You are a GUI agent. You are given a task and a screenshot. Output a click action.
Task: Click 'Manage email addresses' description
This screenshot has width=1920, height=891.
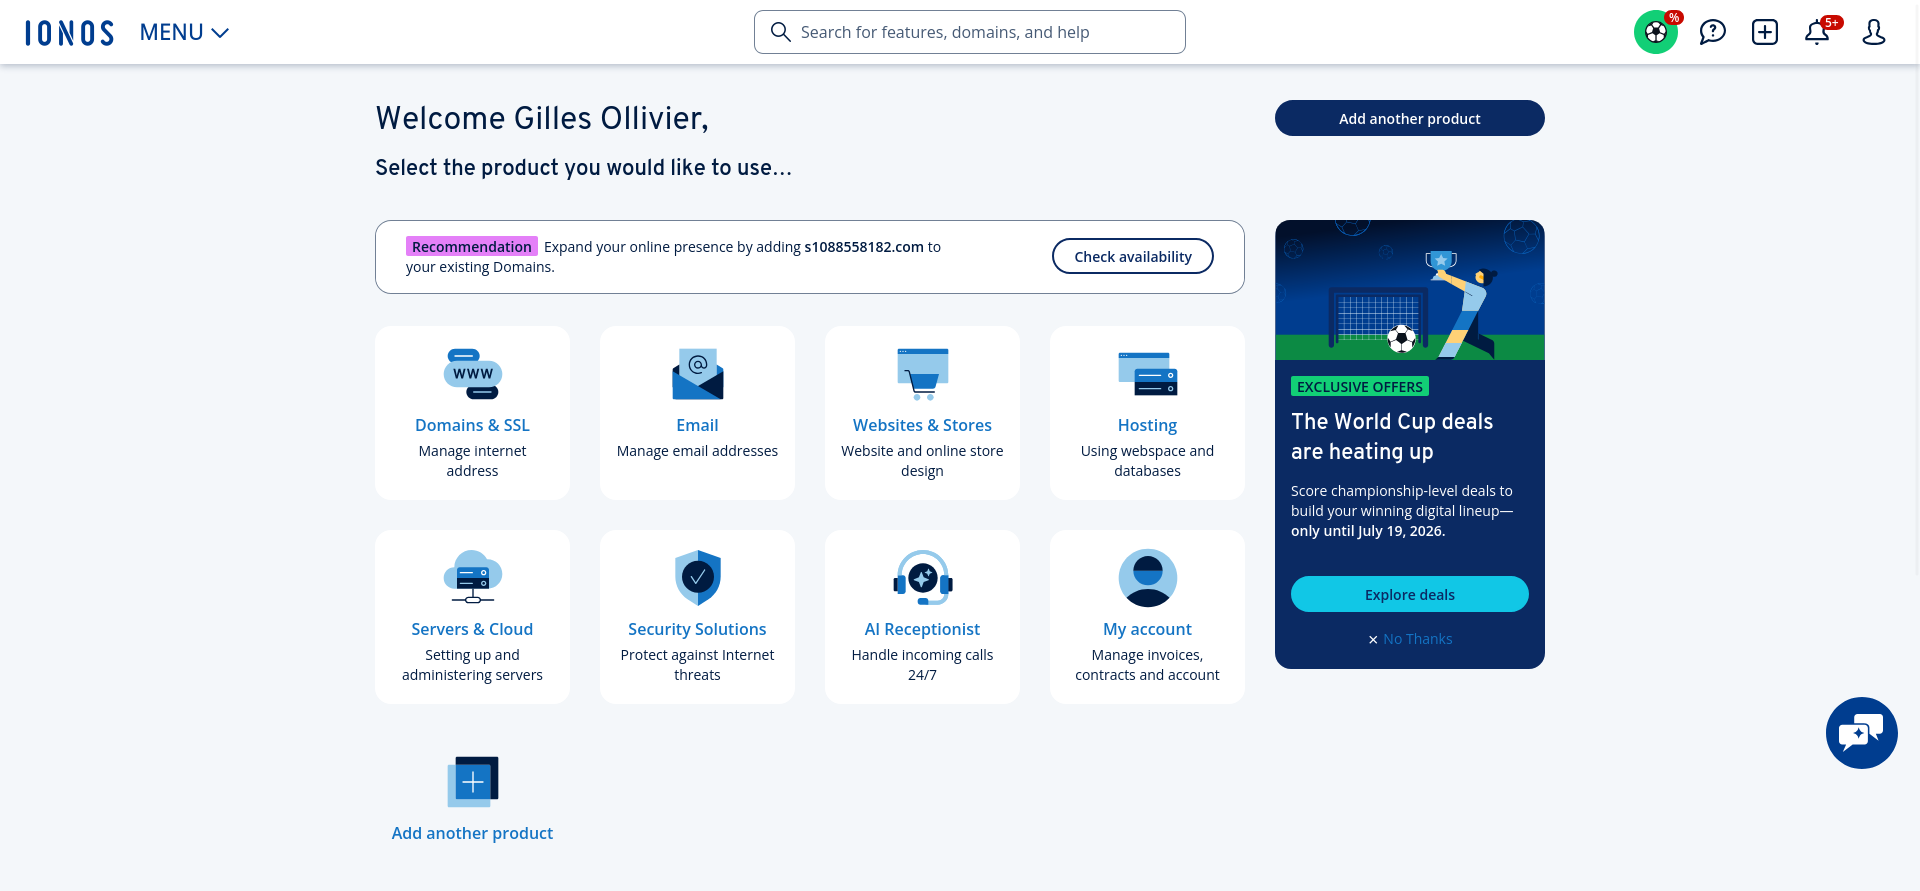[x=697, y=451]
